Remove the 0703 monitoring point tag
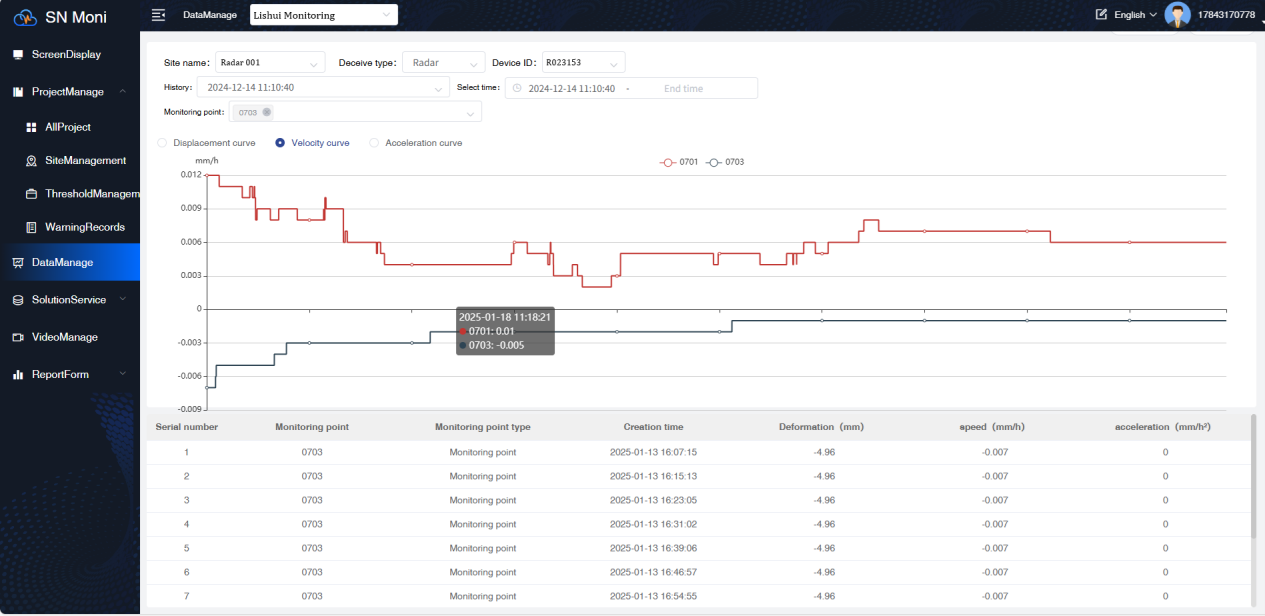The width and height of the screenshot is (1265, 616). (267, 112)
